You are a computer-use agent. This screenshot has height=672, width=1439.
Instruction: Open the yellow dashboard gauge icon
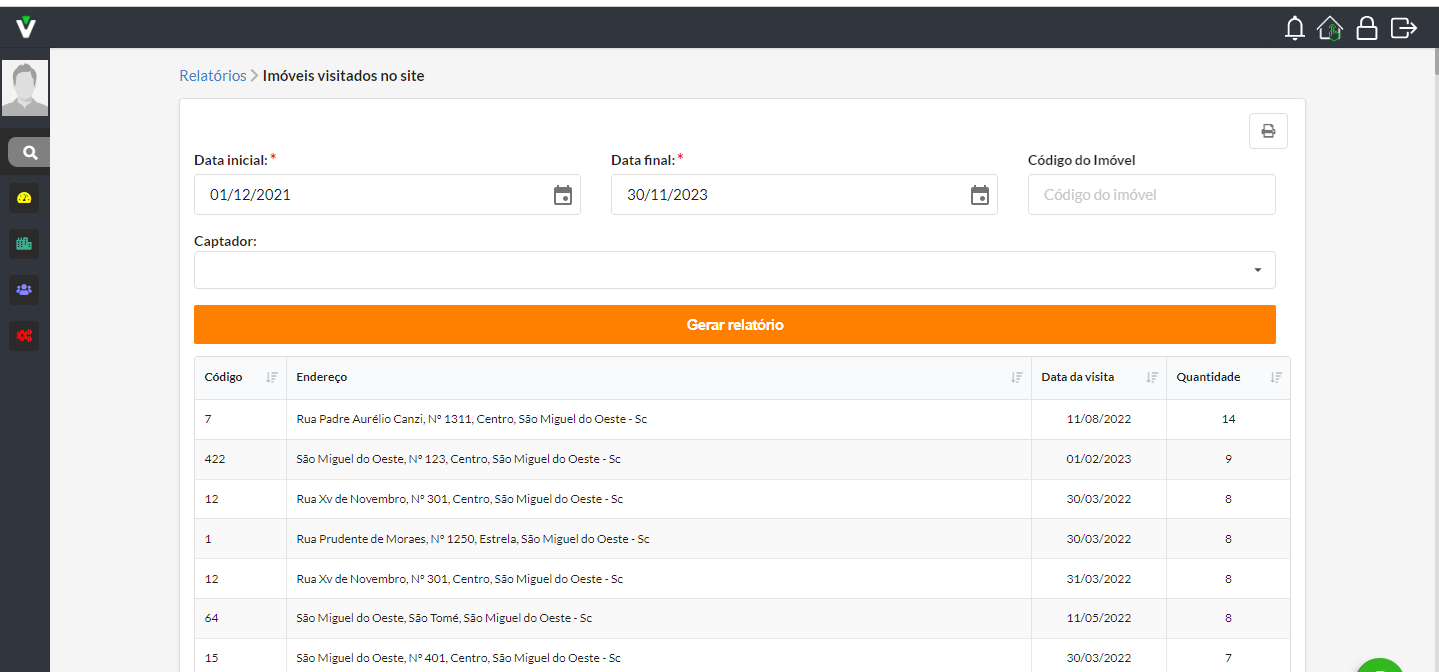(25, 198)
